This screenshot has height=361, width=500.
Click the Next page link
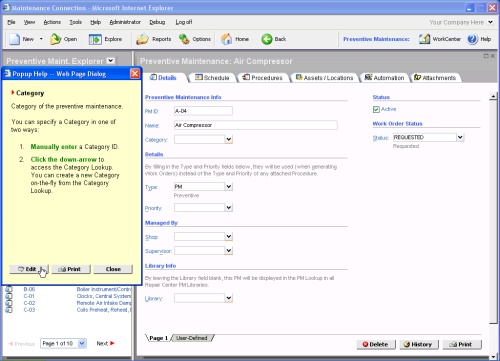point(105,343)
